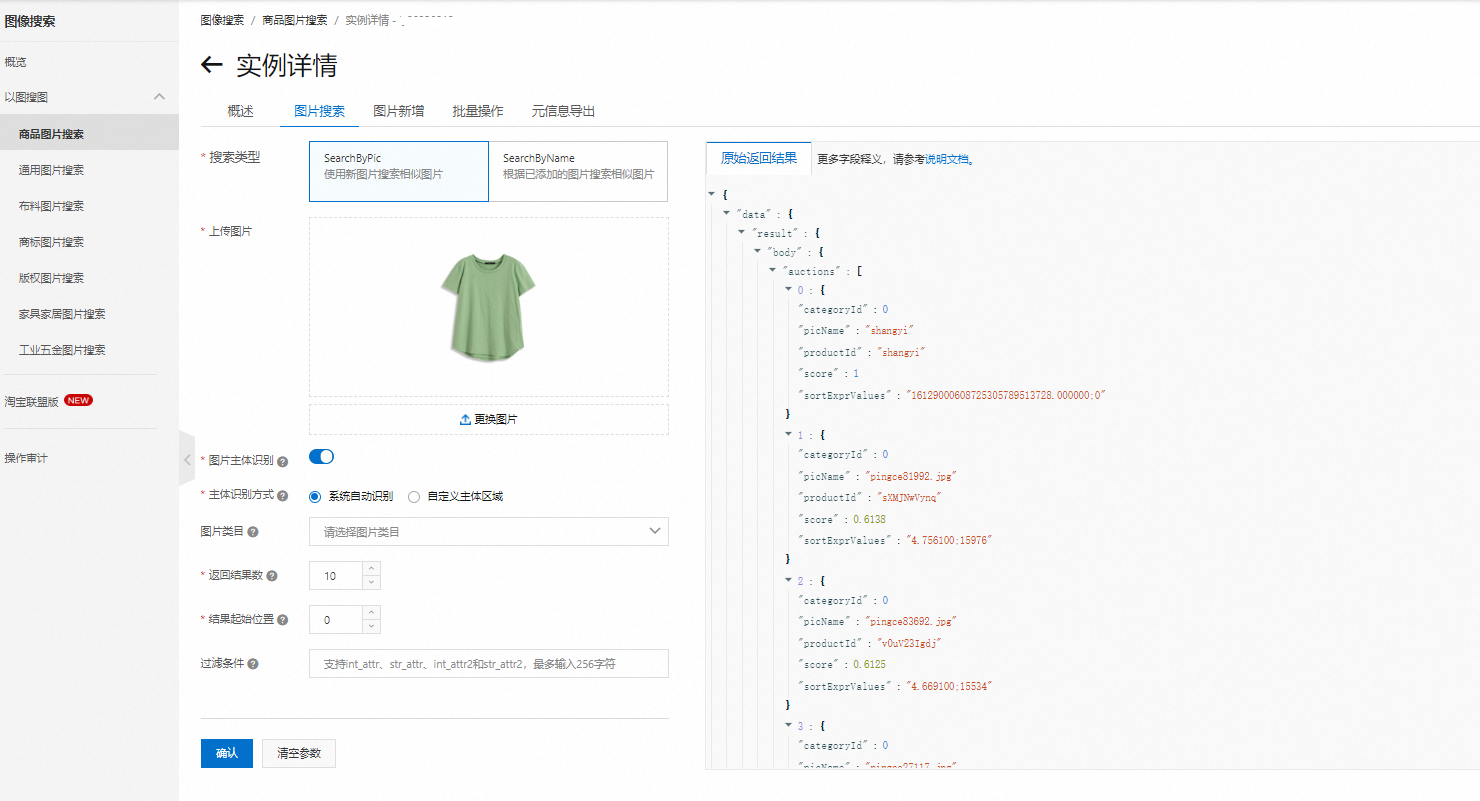This screenshot has height=801, width=1480.
Task: Click help icon next to 返回结果数
Action: point(272,576)
